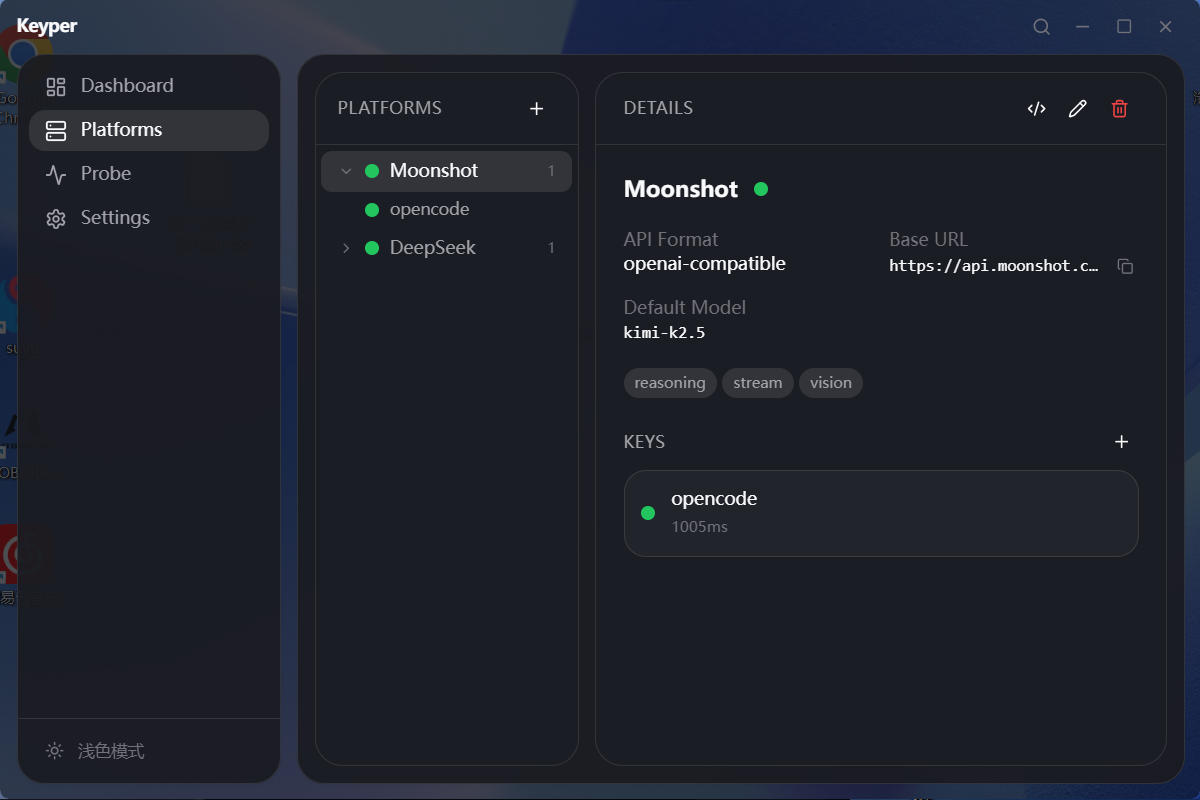Maximize the Keyper window
The width and height of the screenshot is (1200, 800).
click(1124, 27)
